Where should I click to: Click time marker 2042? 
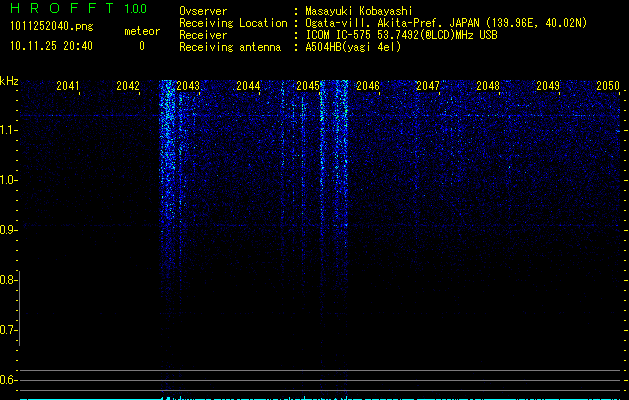tap(128, 86)
